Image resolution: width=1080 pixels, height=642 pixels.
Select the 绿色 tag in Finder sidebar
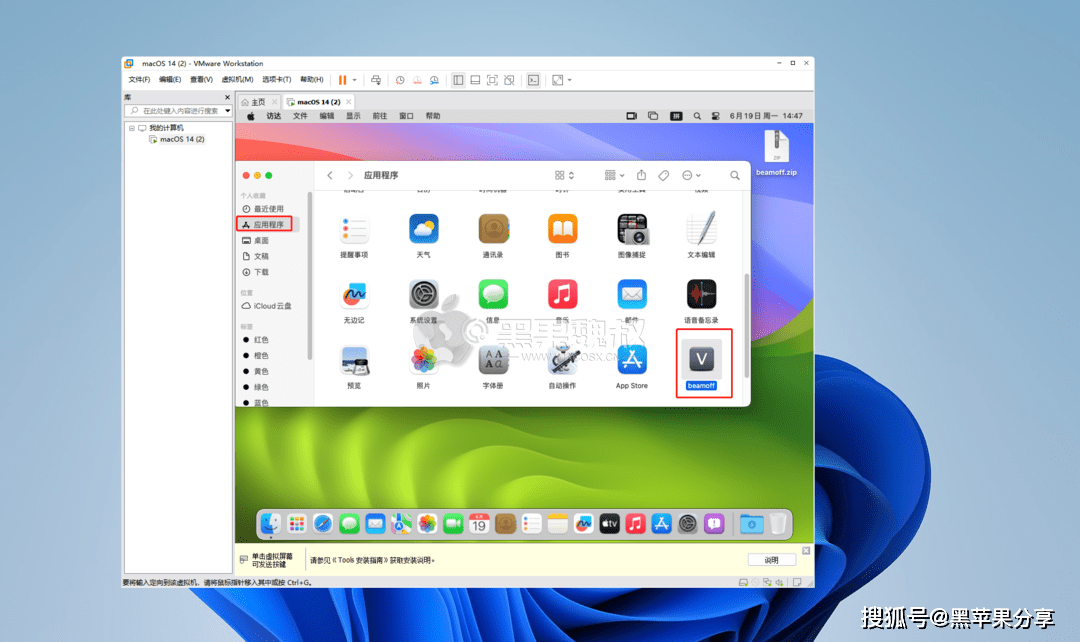[260, 387]
